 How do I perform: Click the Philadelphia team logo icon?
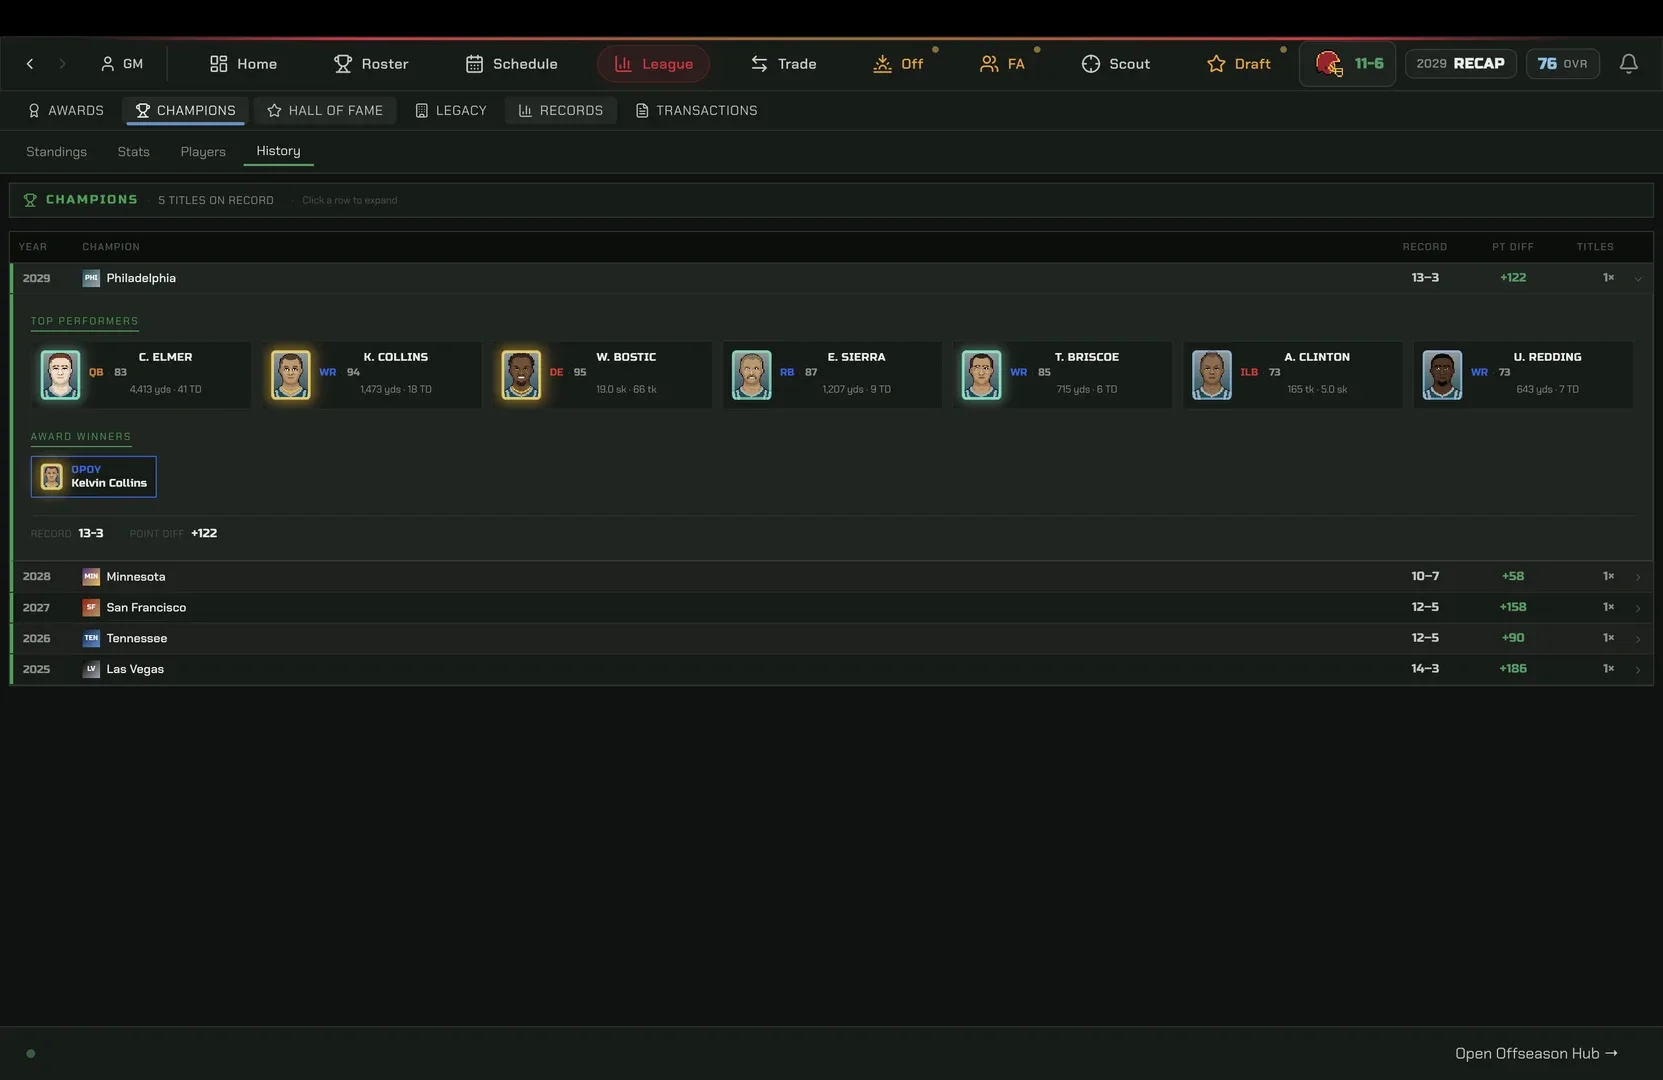pos(91,278)
